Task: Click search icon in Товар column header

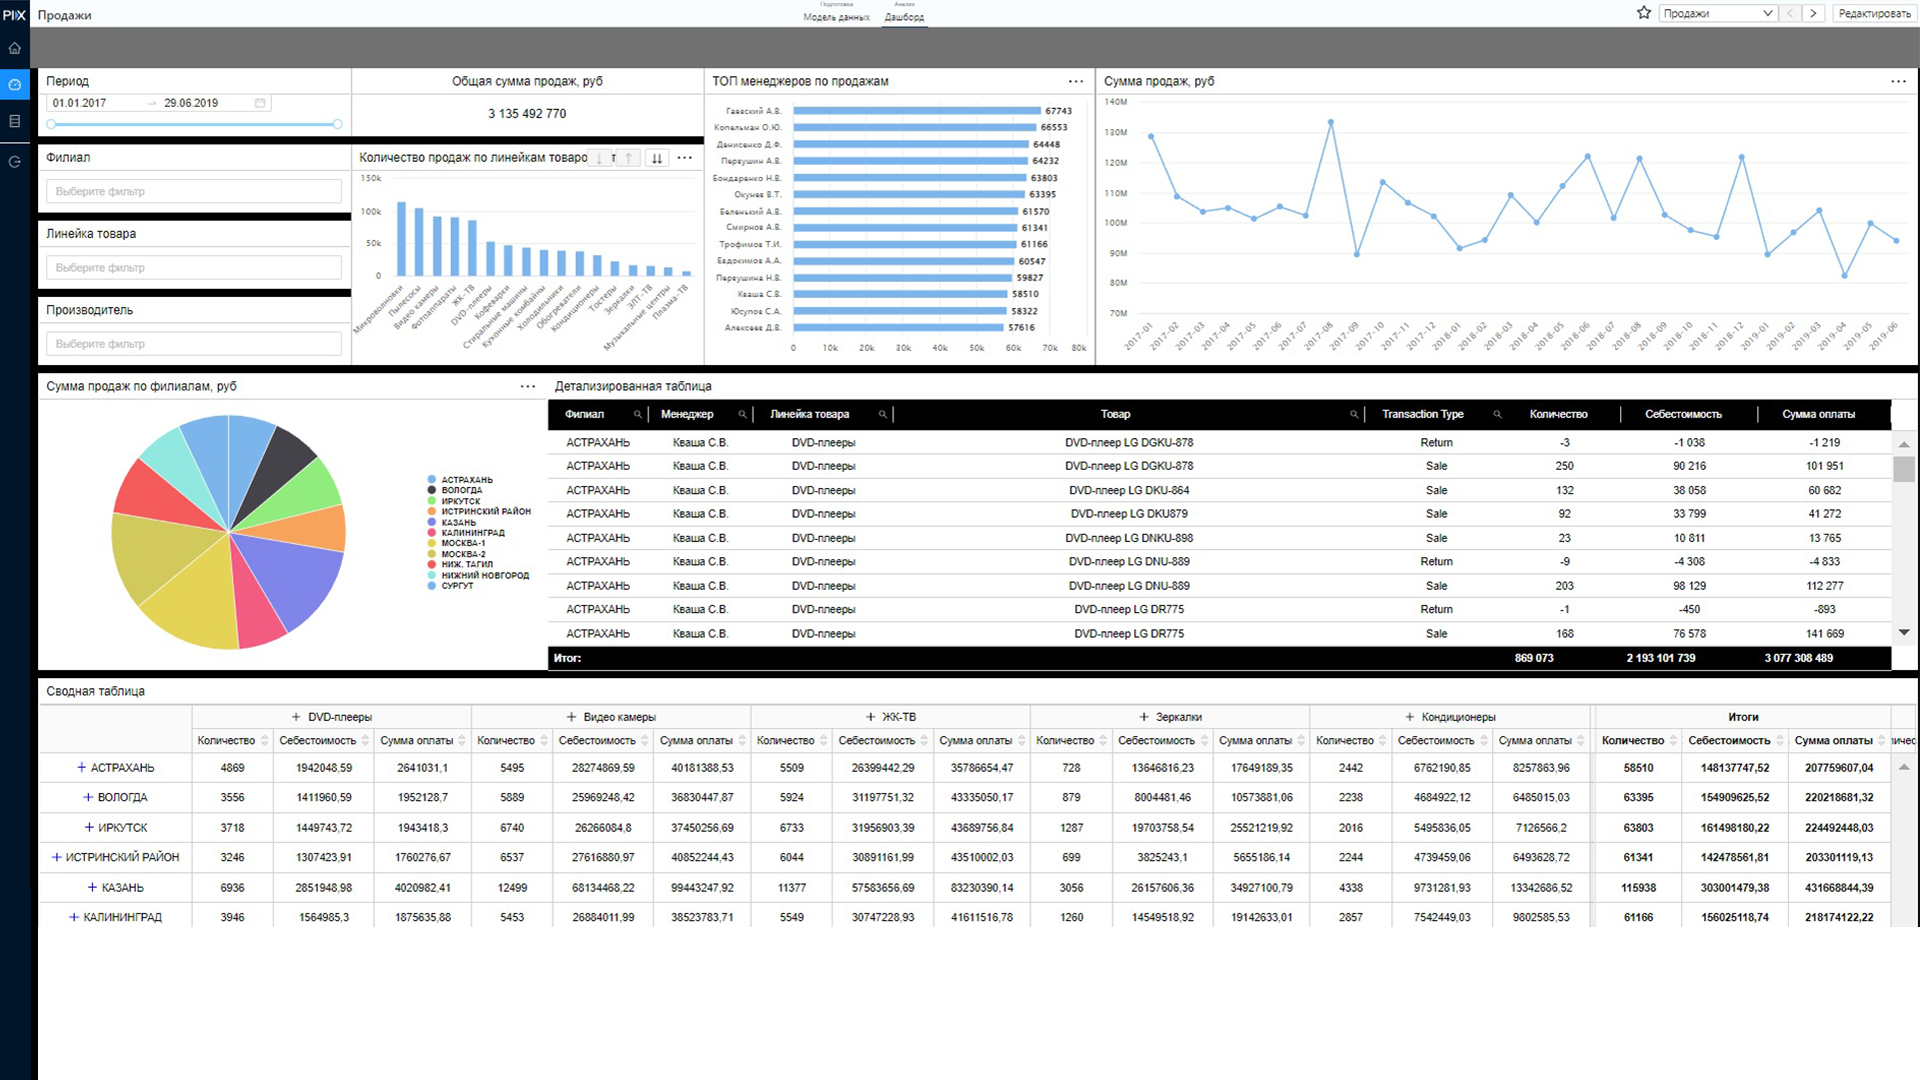Action: coord(1354,414)
